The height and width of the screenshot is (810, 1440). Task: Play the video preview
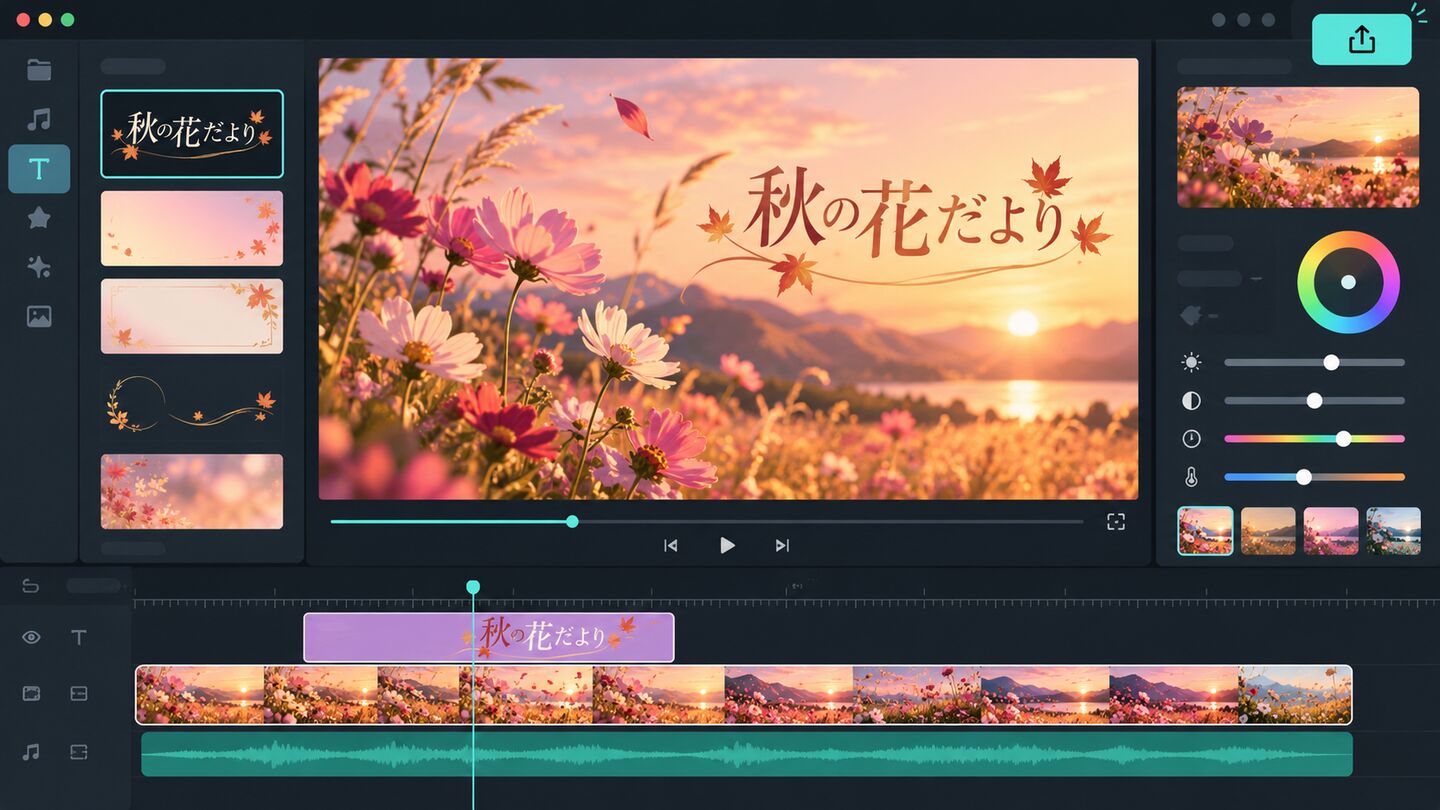pyautogui.click(x=727, y=545)
